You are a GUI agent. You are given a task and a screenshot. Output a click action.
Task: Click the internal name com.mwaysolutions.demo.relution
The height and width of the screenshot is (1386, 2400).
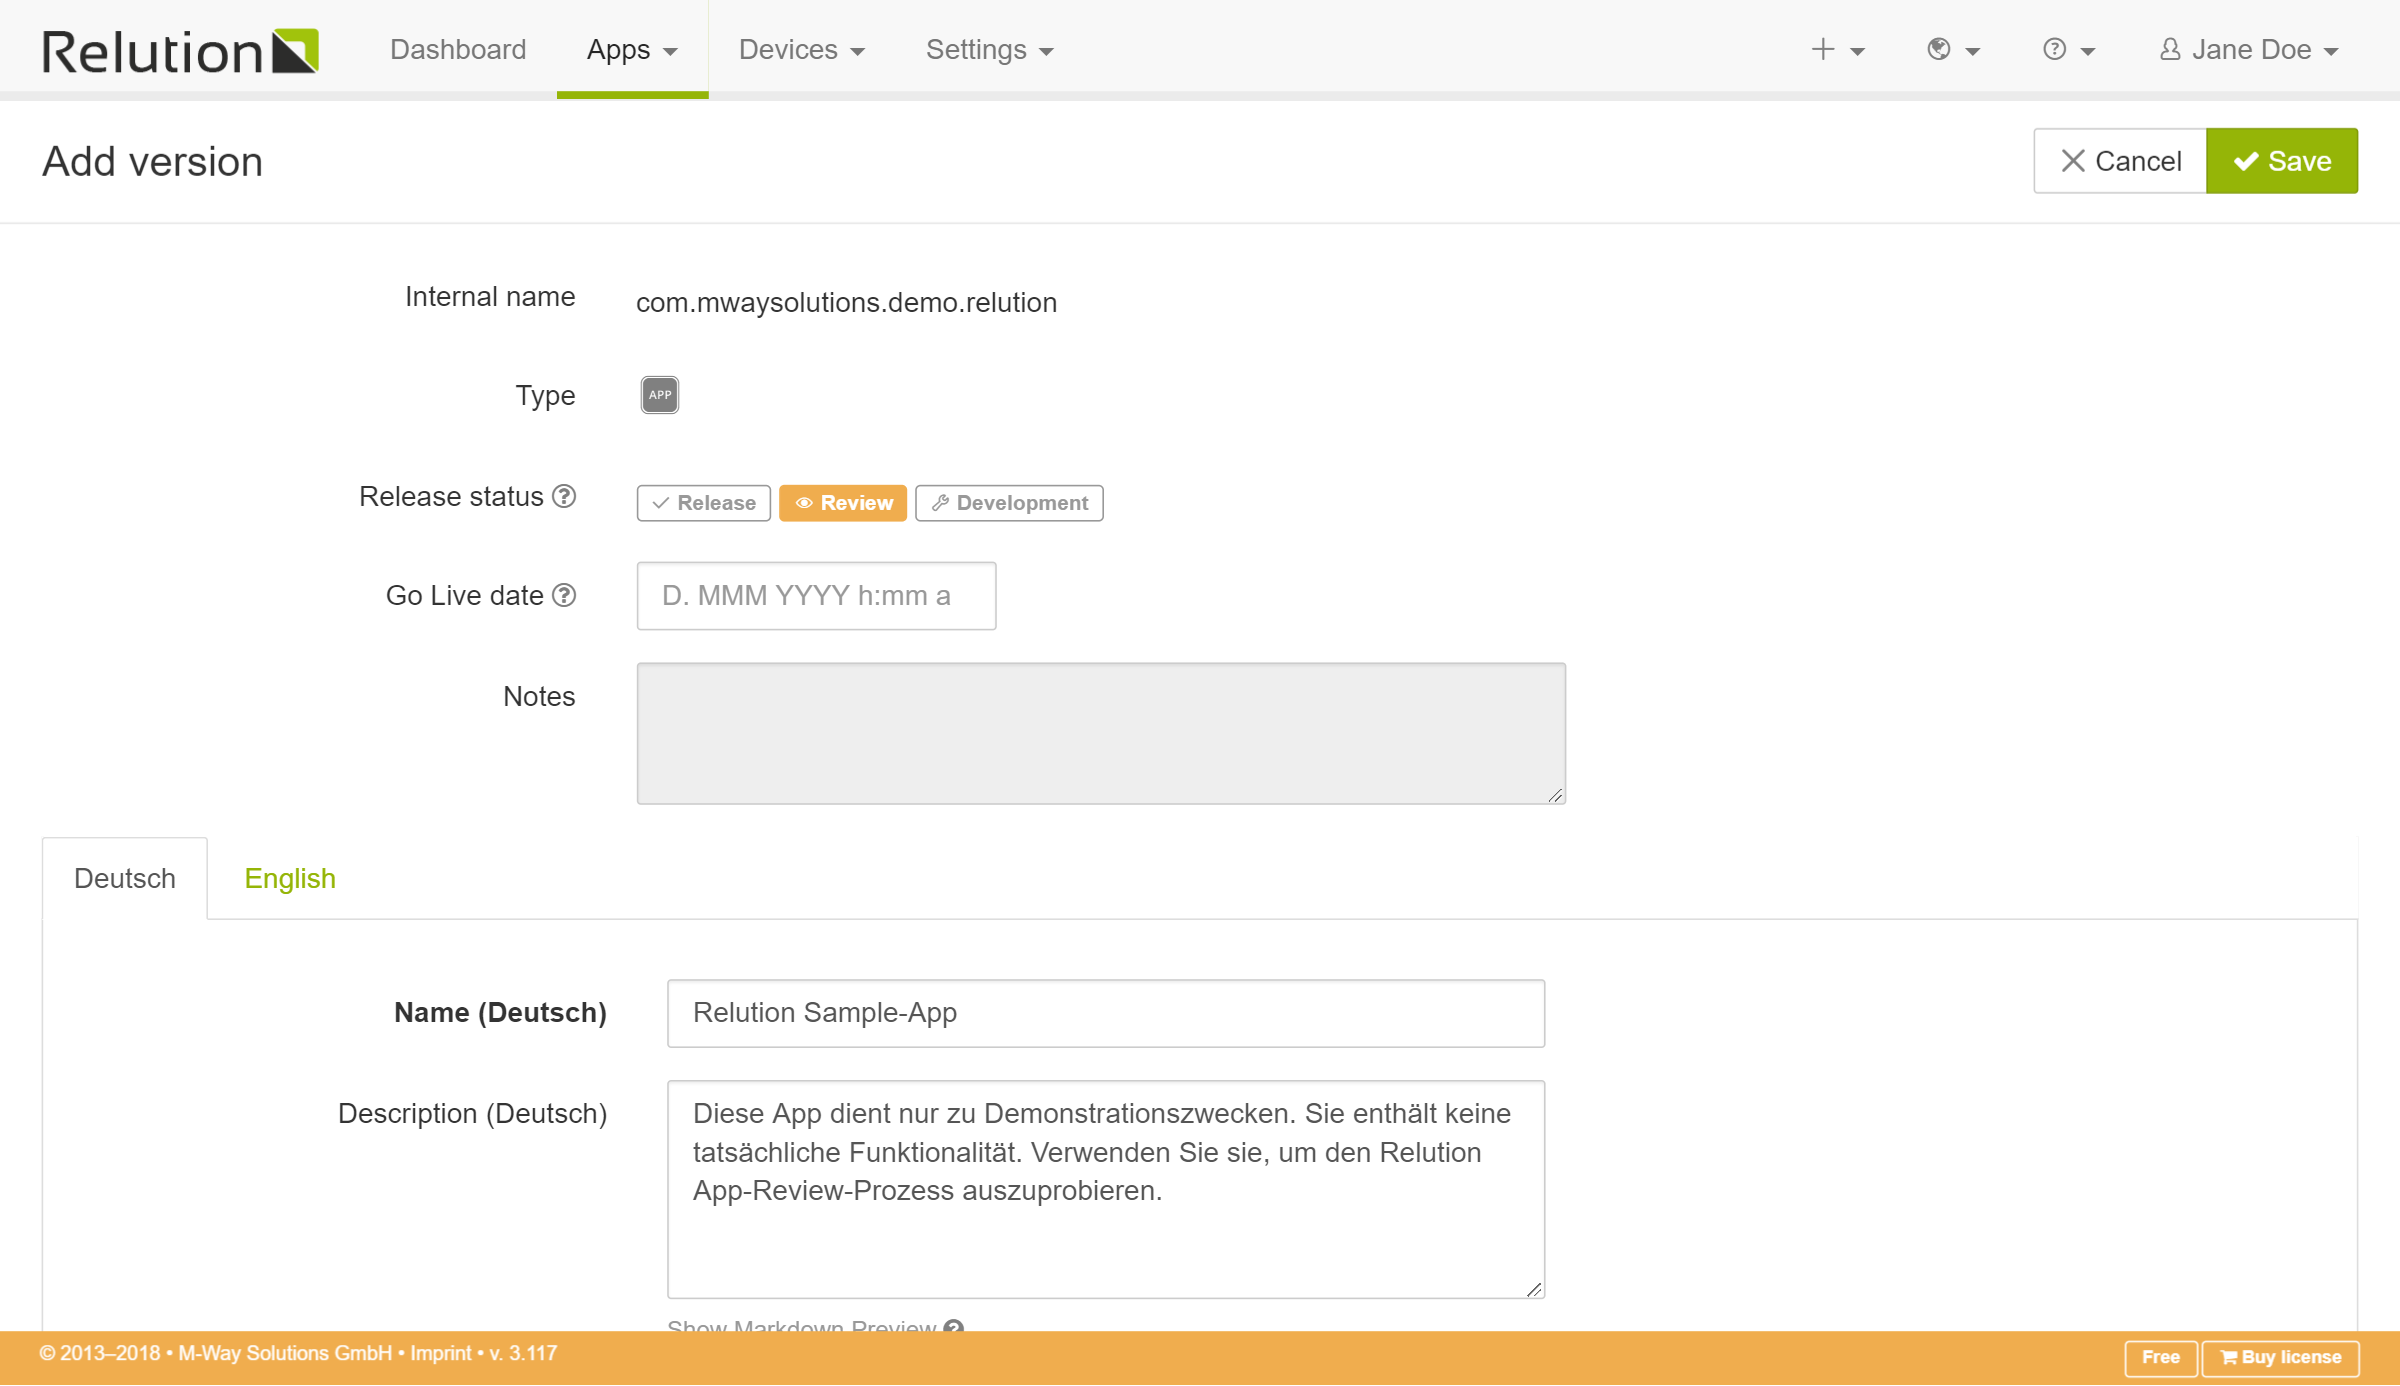point(846,302)
